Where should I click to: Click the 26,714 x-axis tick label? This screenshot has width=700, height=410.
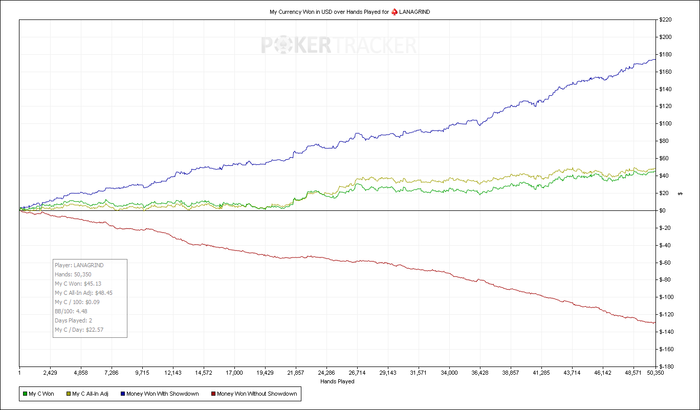tap(357, 372)
